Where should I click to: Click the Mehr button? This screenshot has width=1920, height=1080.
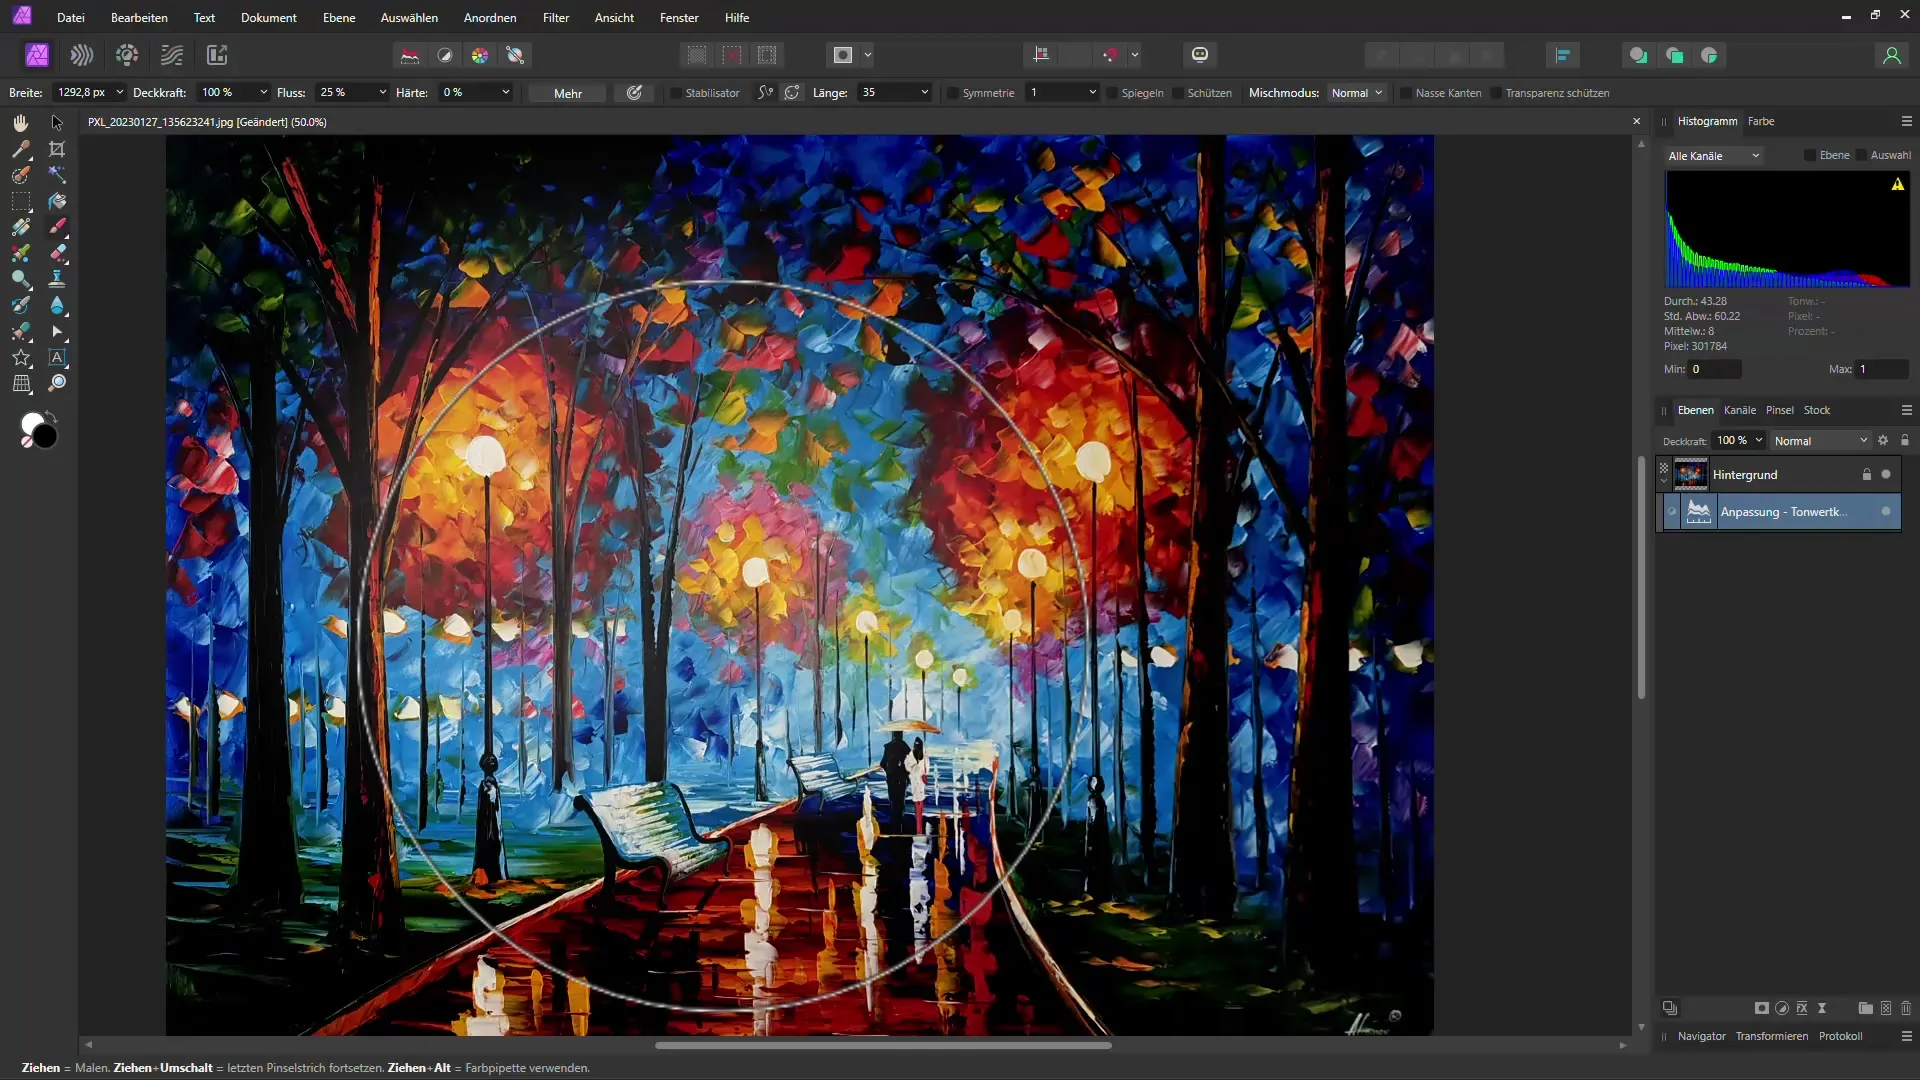[x=568, y=93]
